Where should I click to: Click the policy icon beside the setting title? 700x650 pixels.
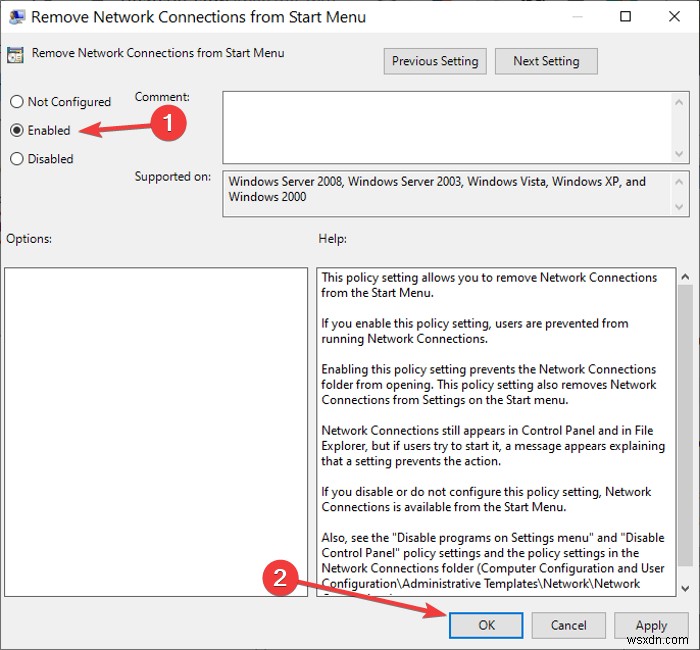pos(15,55)
